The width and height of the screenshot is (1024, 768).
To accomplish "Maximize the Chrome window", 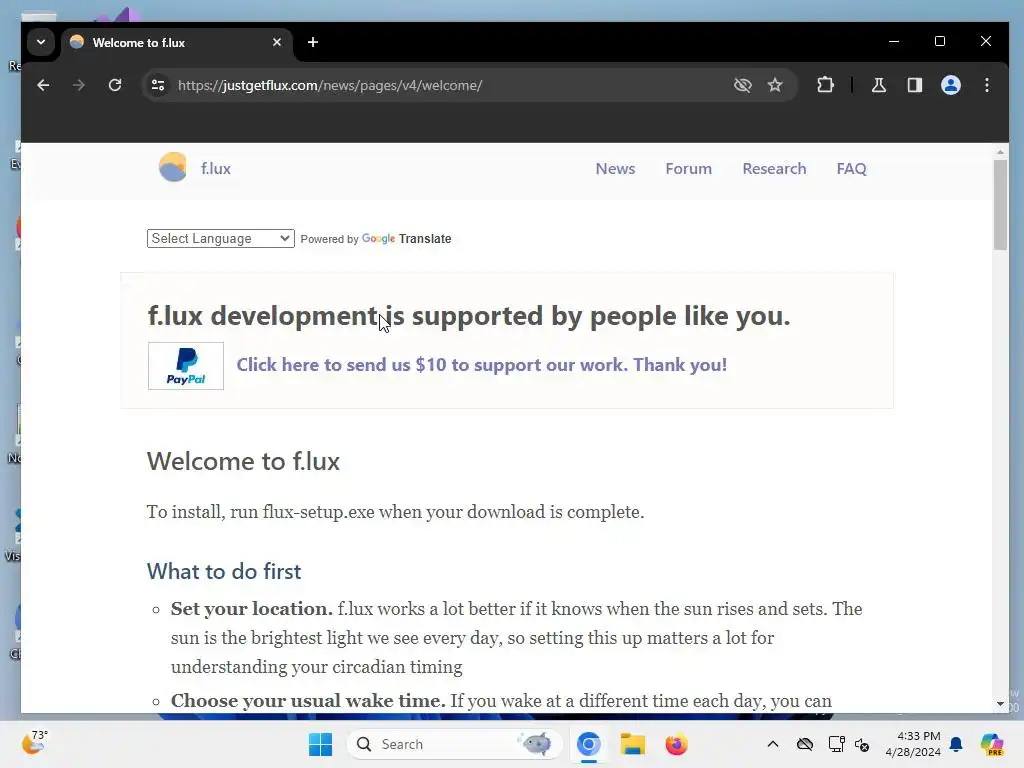I will pyautogui.click(x=940, y=41).
